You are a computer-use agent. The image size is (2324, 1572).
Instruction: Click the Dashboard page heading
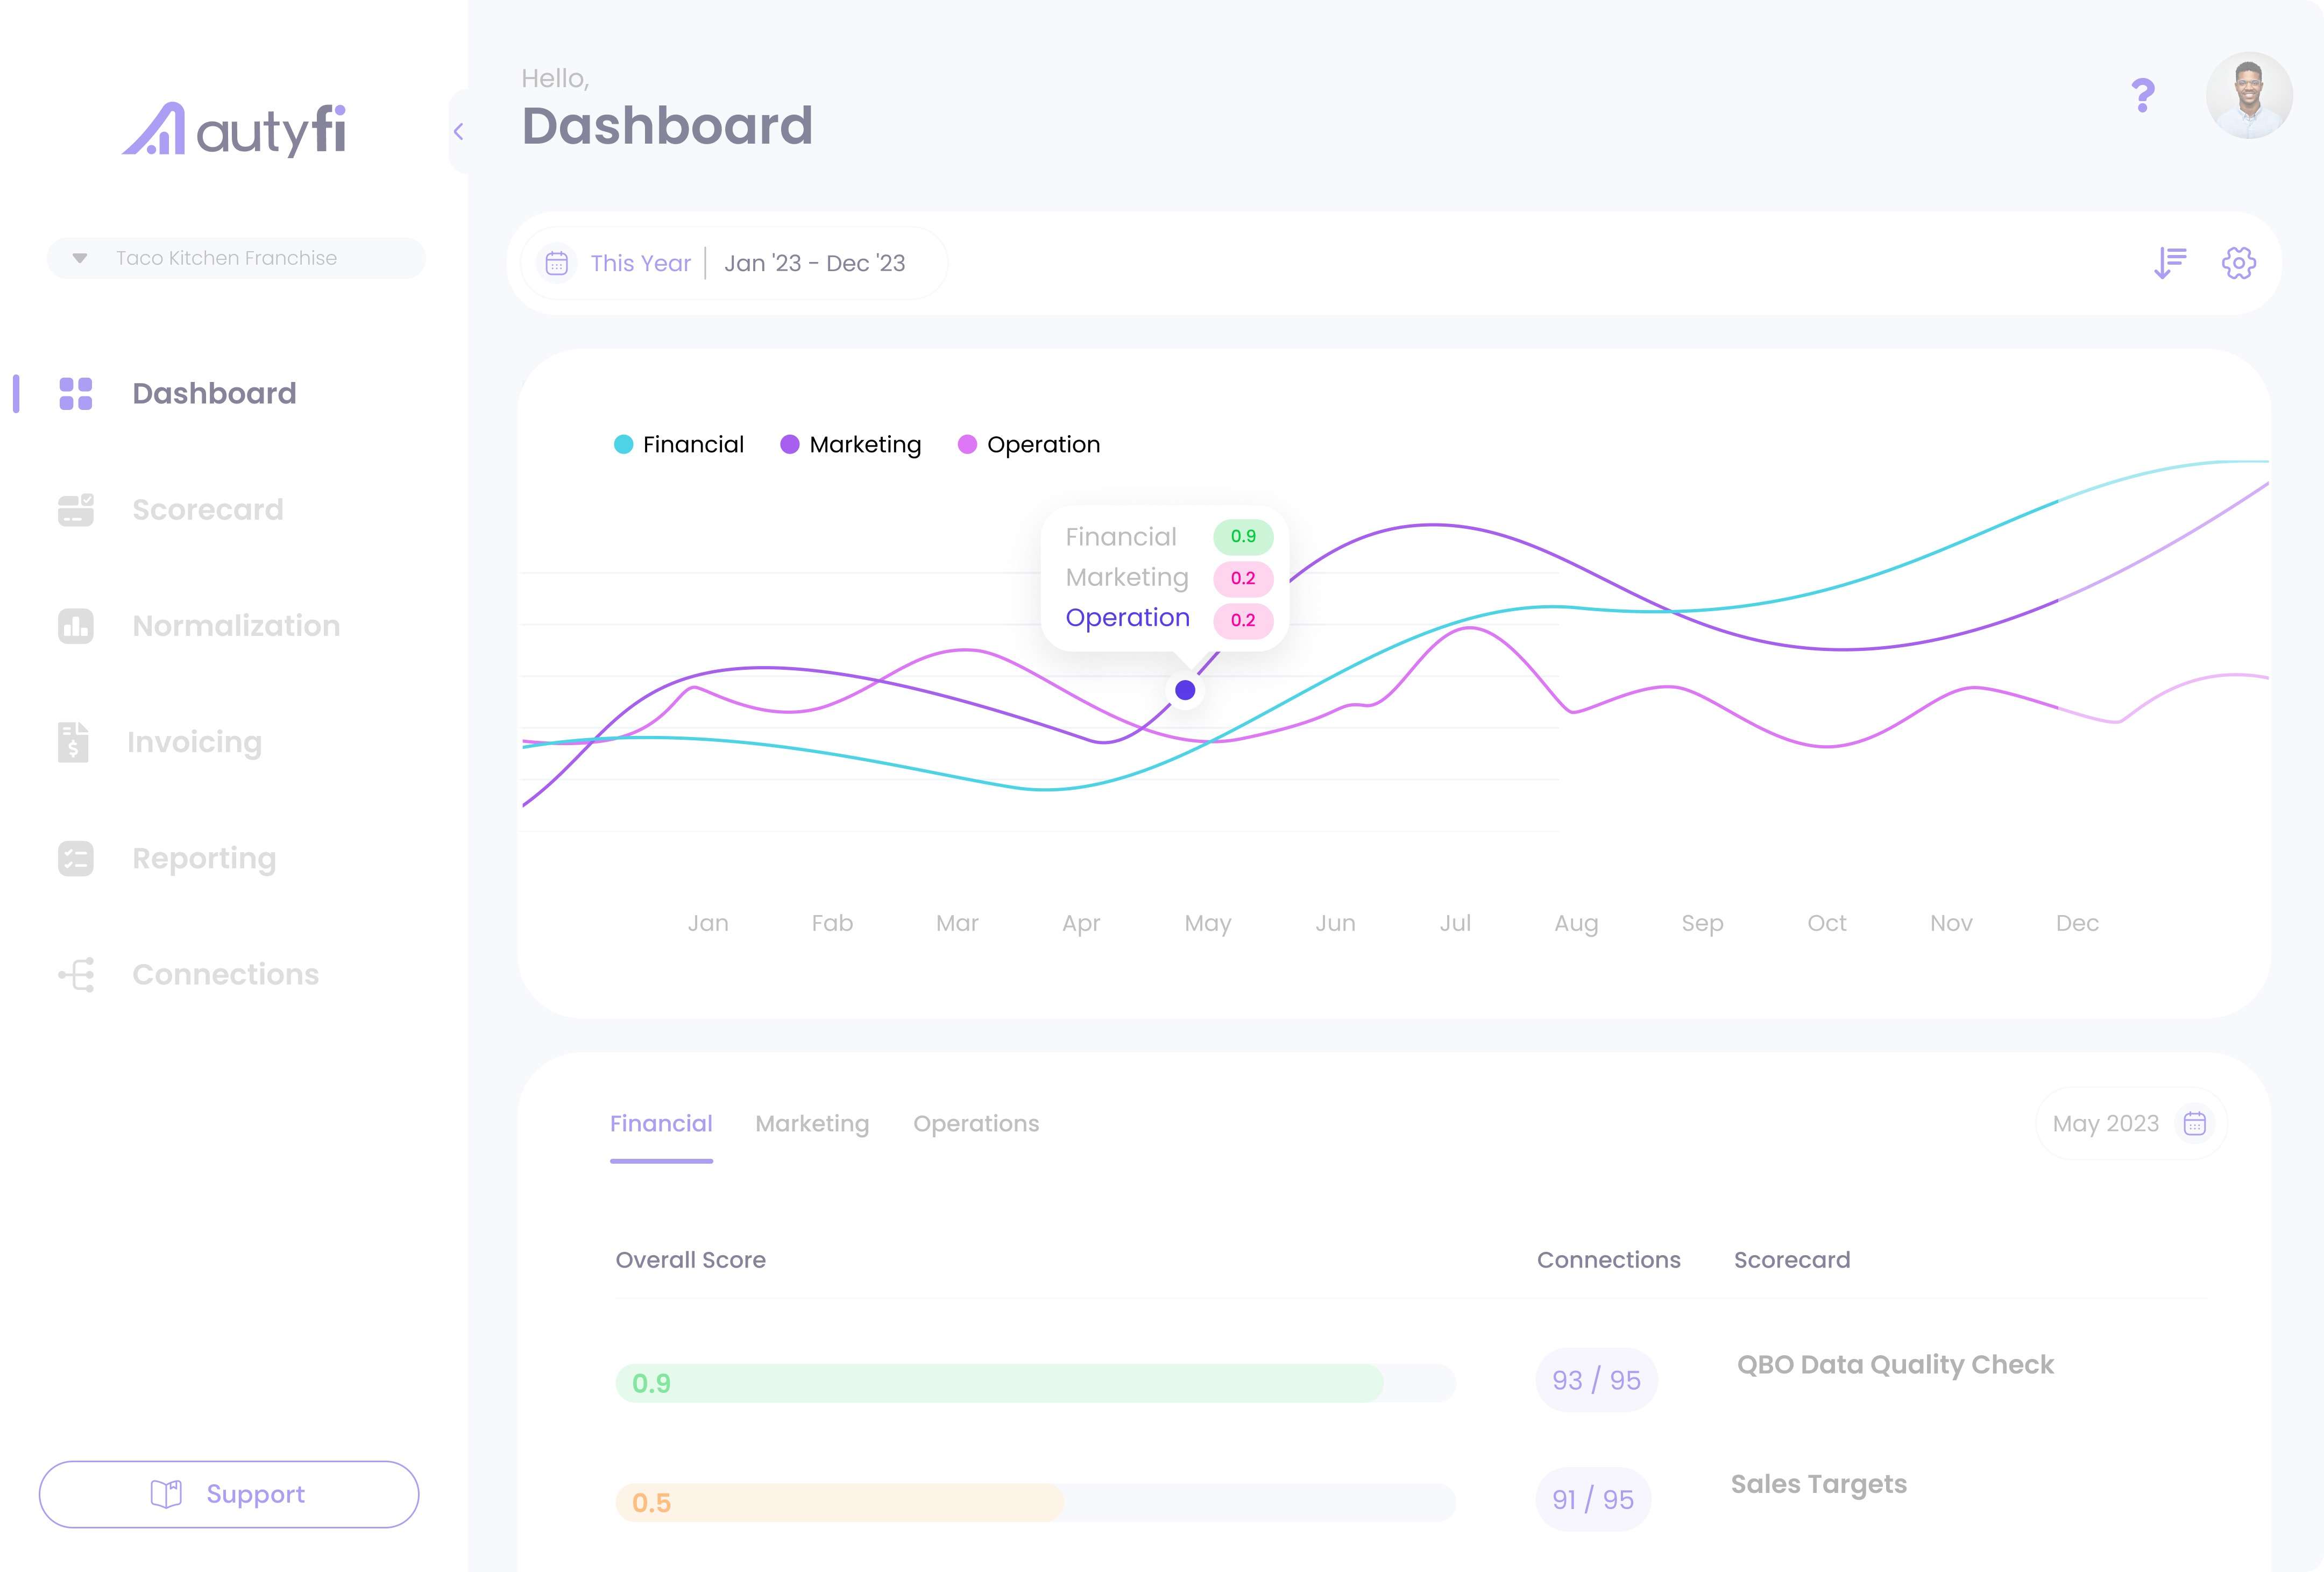tap(667, 126)
